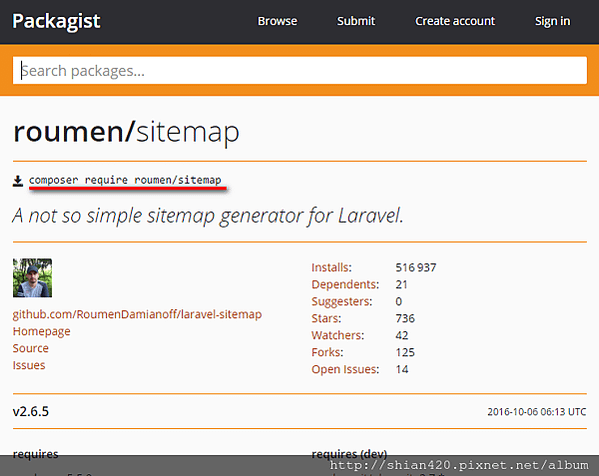
Task: Focus the Search packages input field
Action: point(300,70)
